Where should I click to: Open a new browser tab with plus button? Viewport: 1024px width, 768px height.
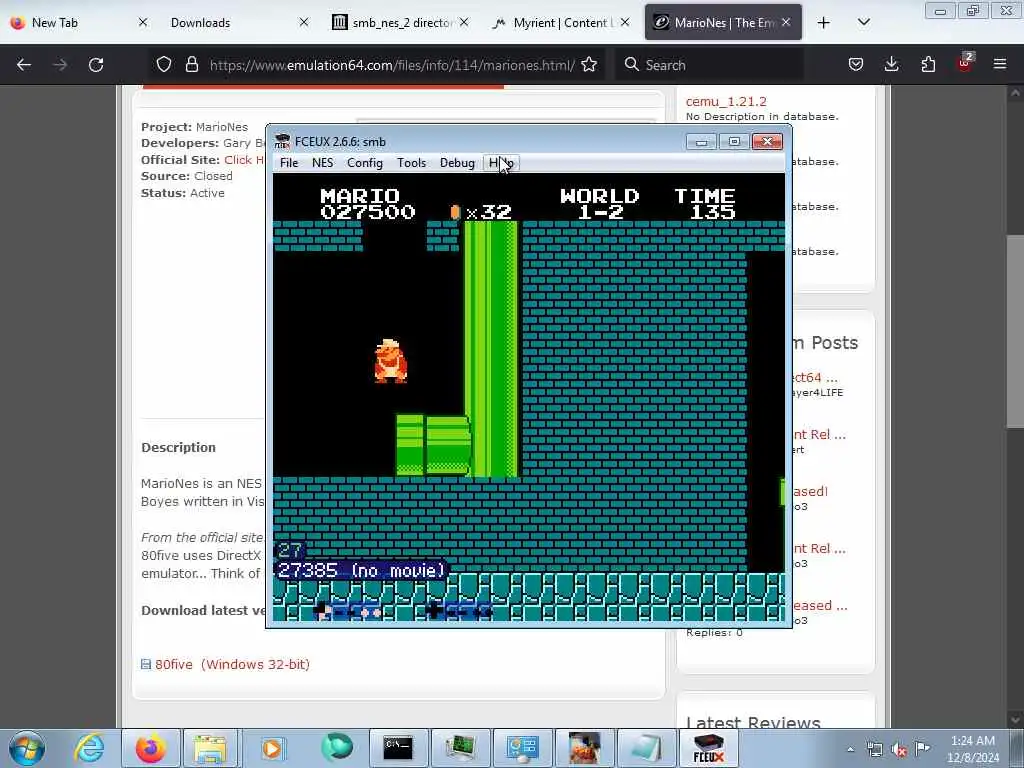[824, 23]
